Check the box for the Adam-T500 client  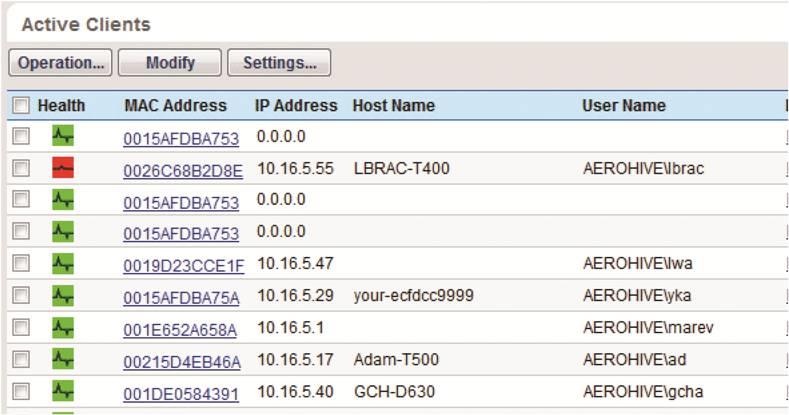[x=21, y=359]
